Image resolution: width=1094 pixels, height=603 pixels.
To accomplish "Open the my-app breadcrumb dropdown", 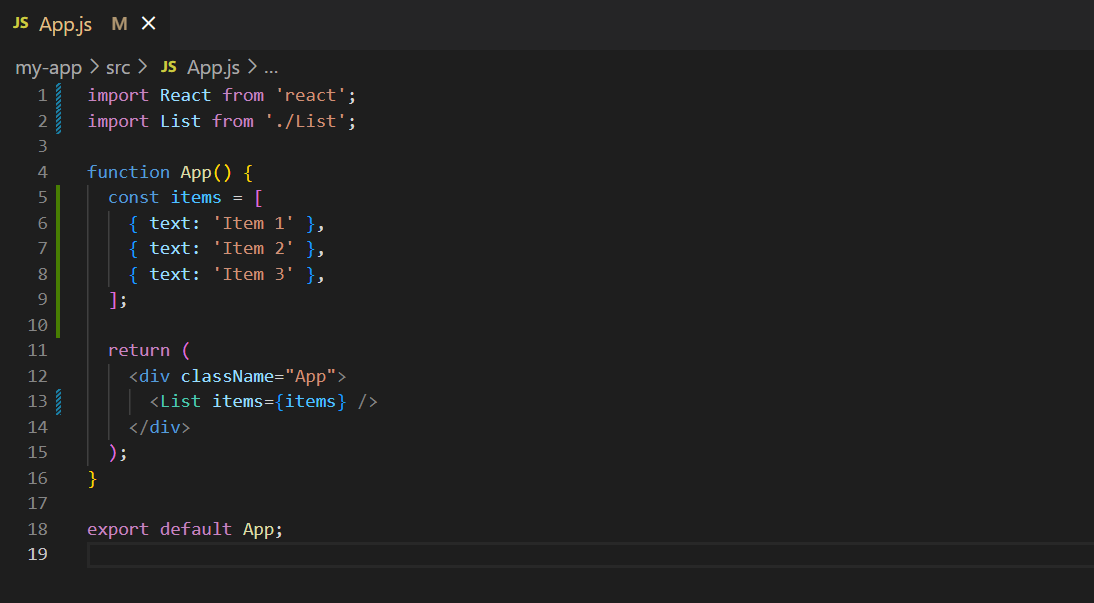I will [x=48, y=67].
